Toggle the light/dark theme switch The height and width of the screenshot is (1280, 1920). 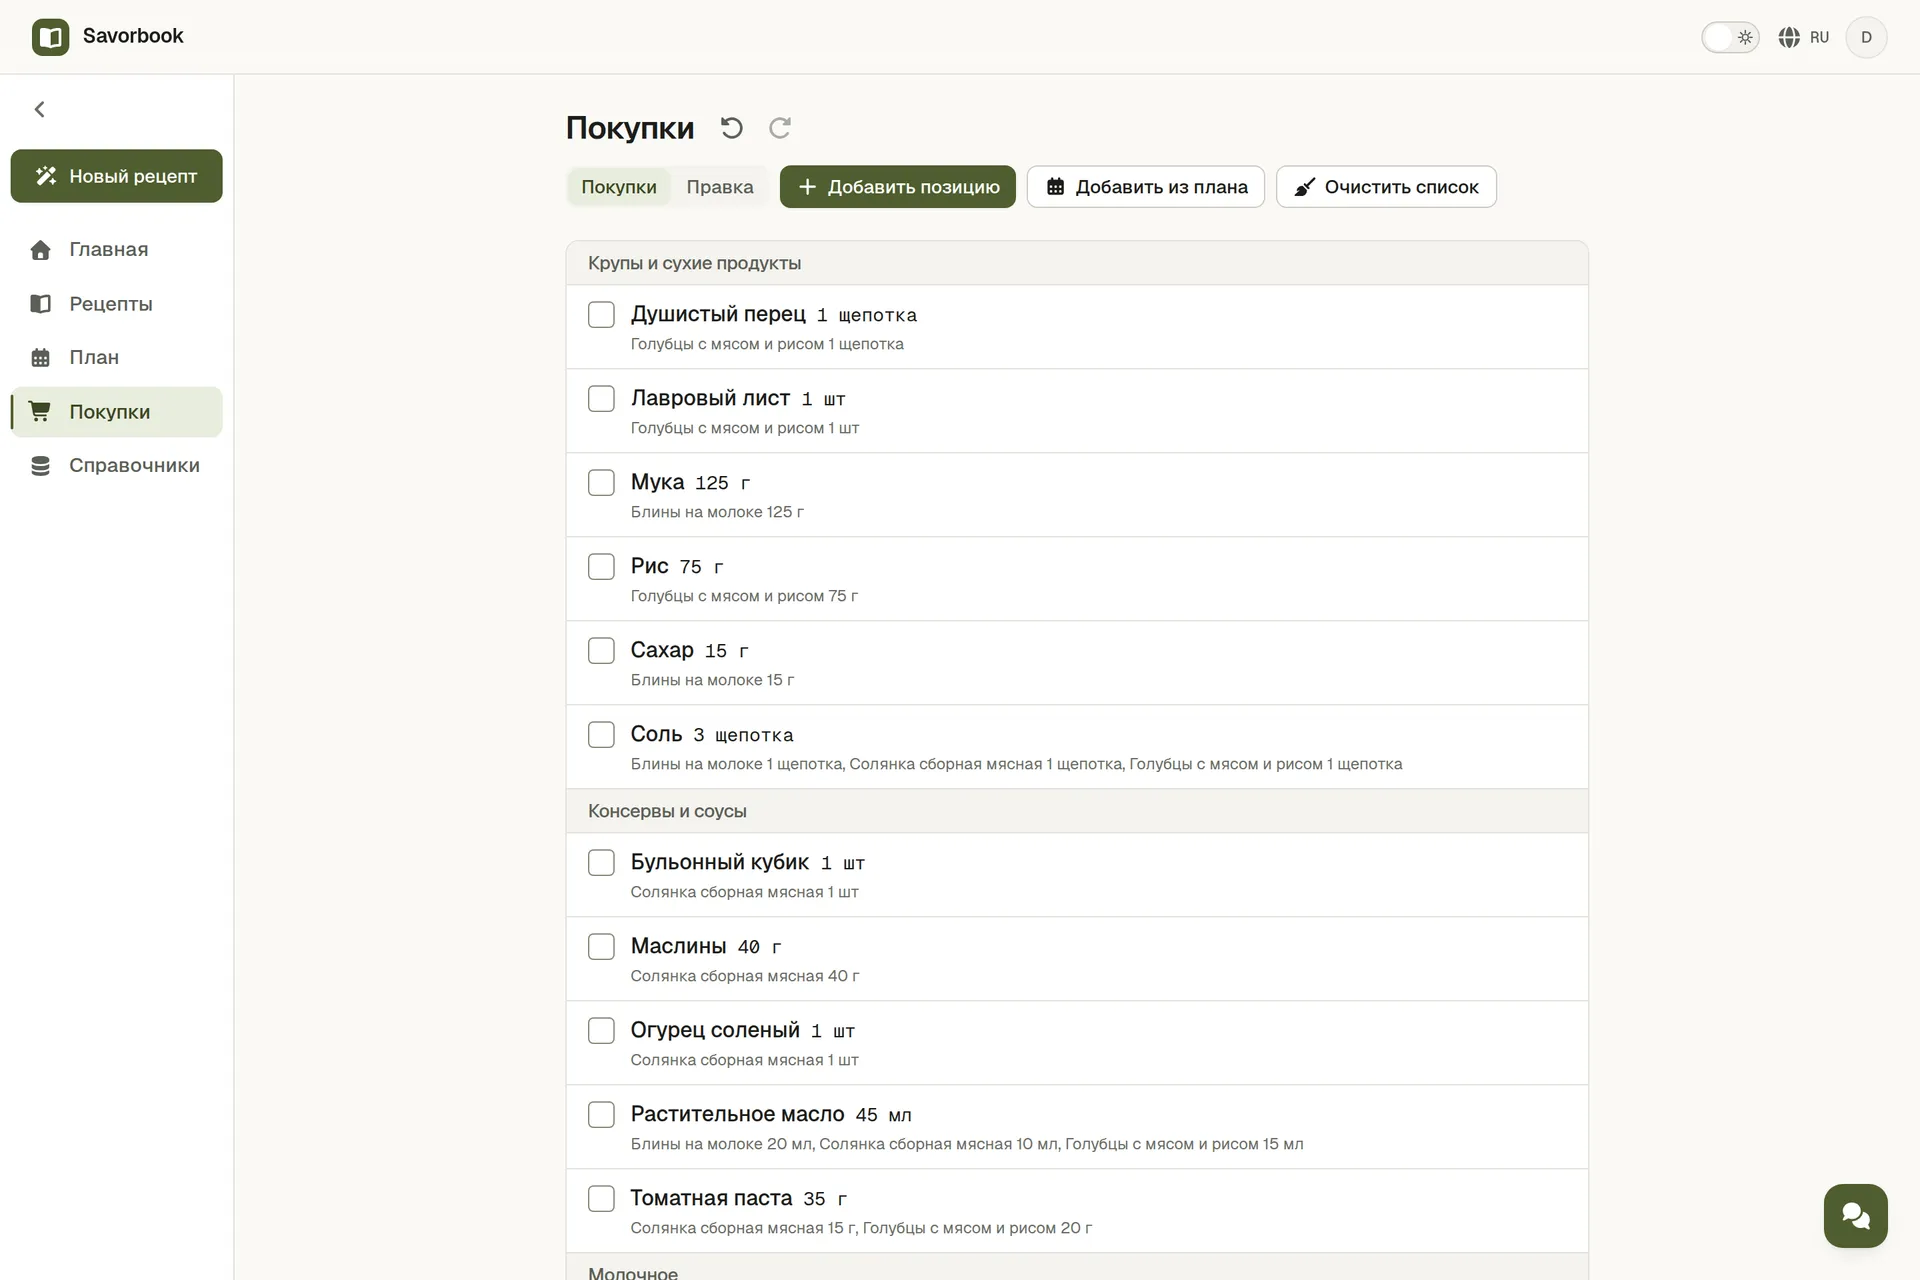1730,37
